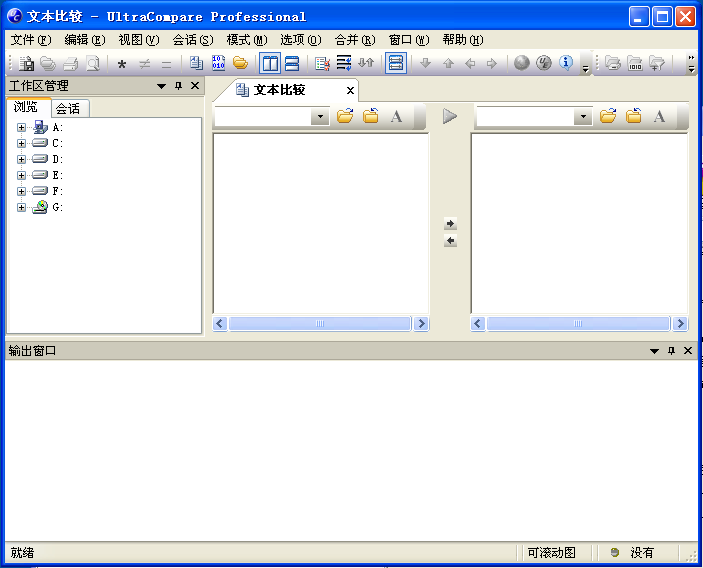This screenshot has height=568, width=703.
Task: Expand the C: drive node
Action: click(21, 143)
